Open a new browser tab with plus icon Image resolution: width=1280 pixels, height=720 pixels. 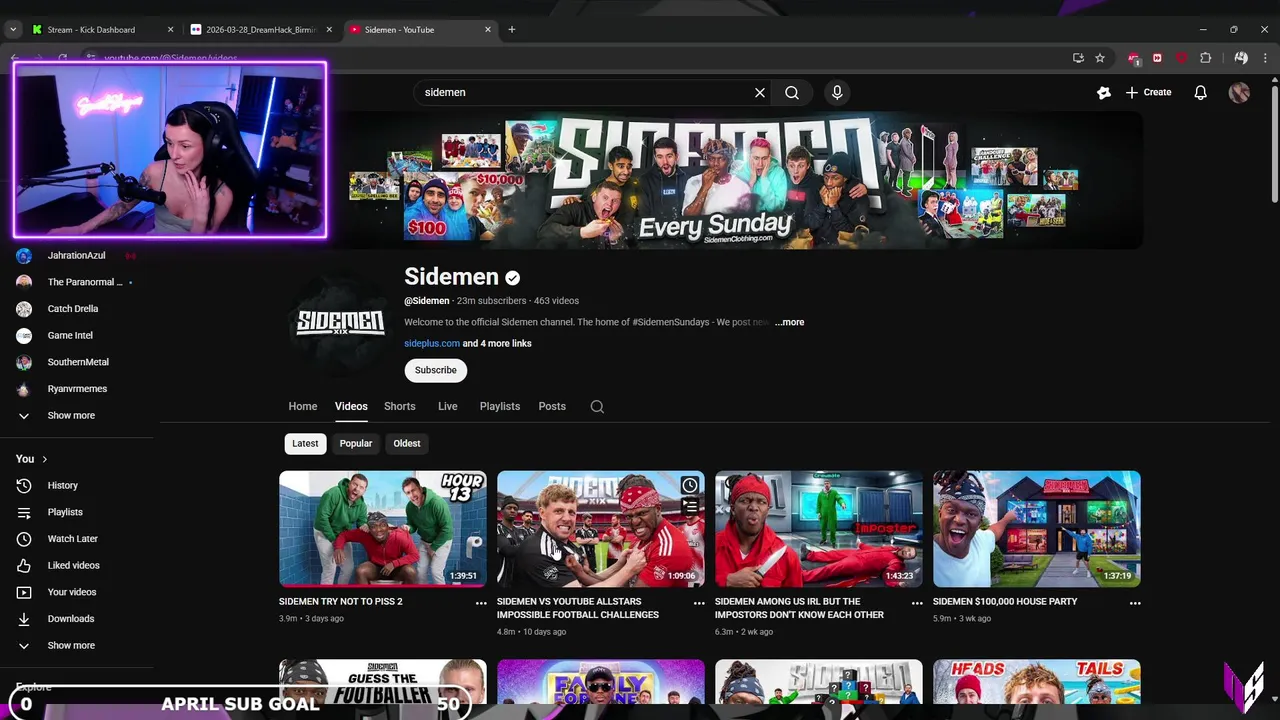point(512,29)
